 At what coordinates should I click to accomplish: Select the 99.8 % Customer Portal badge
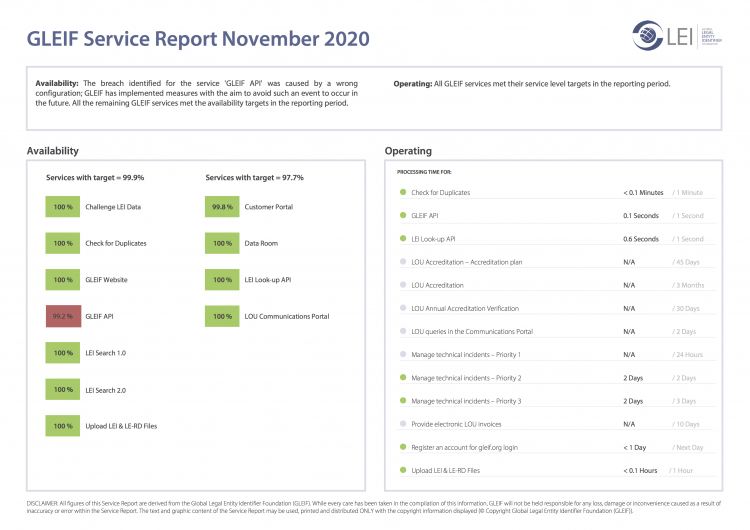click(222, 207)
